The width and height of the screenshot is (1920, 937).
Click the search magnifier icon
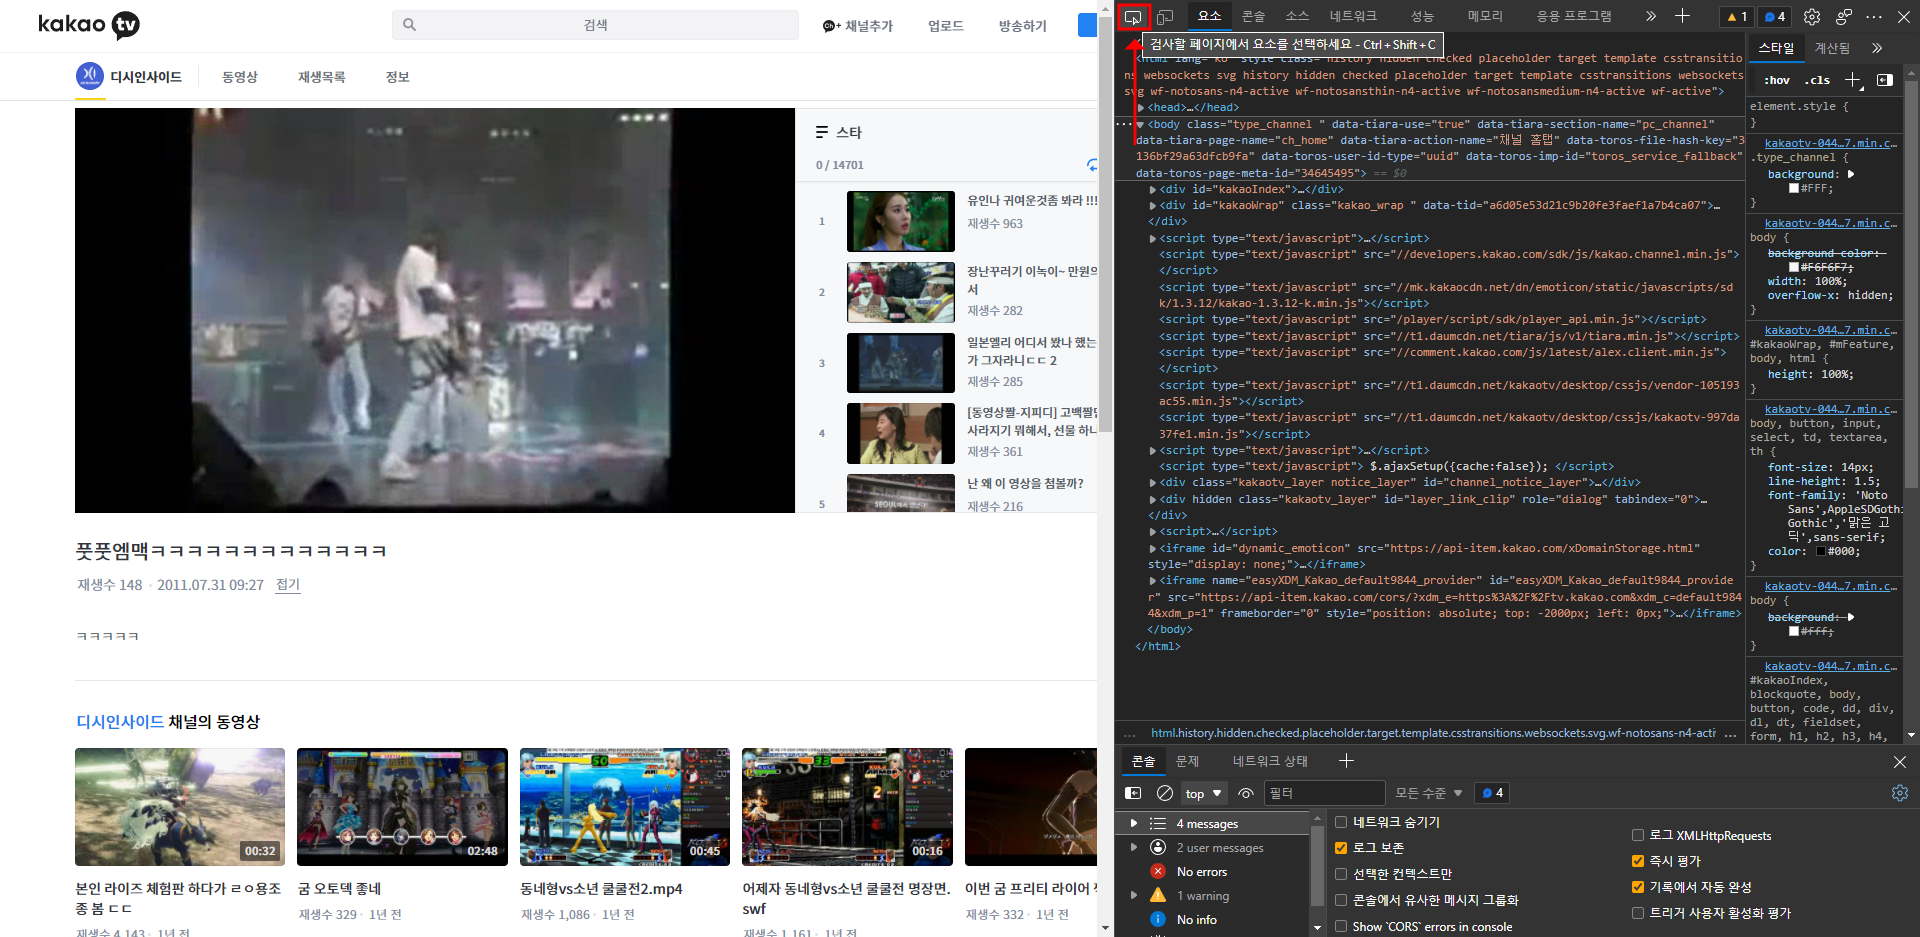[x=409, y=25]
